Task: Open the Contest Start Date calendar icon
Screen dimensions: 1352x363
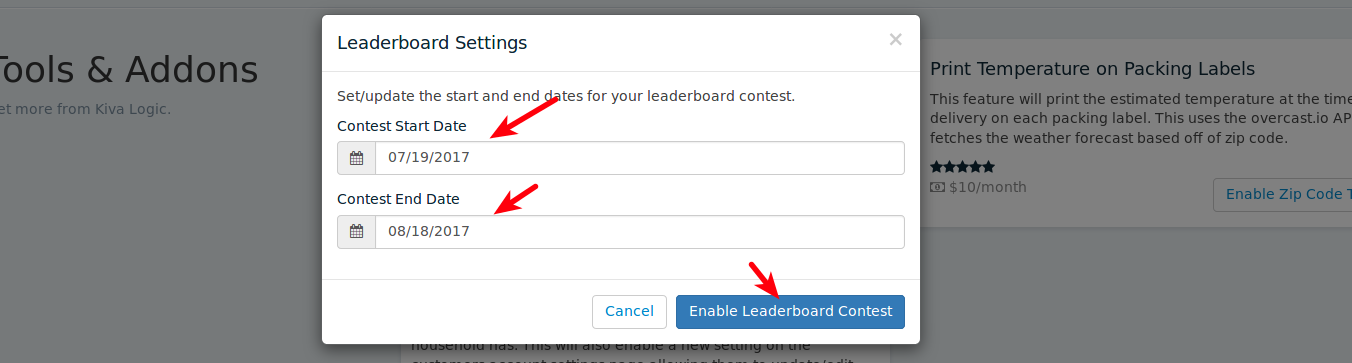Action: [x=356, y=158]
